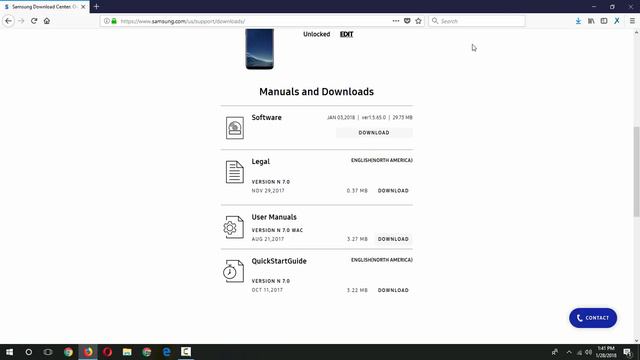The height and width of the screenshot is (360, 640).
Task: Click the Manuals and Downloads heading
Action: pos(316,92)
